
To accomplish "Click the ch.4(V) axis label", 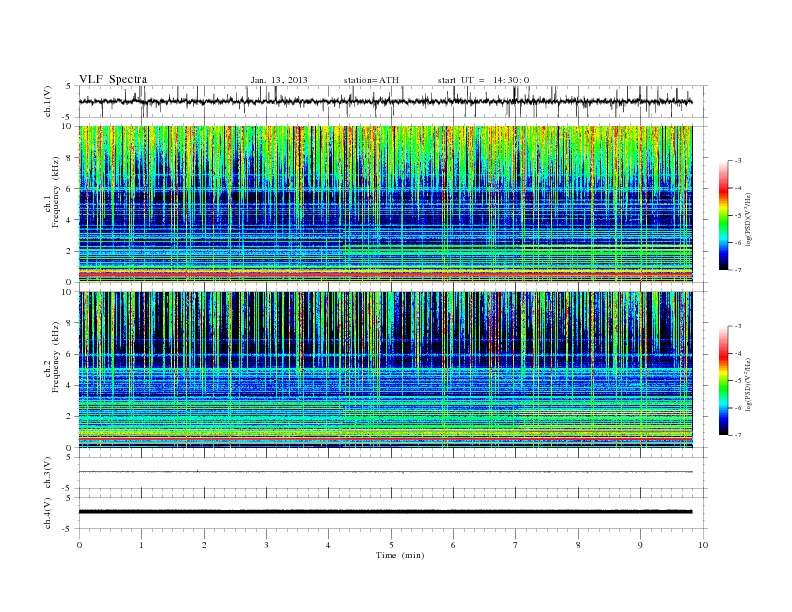I will pyautogui.click(x=48, y=513).
